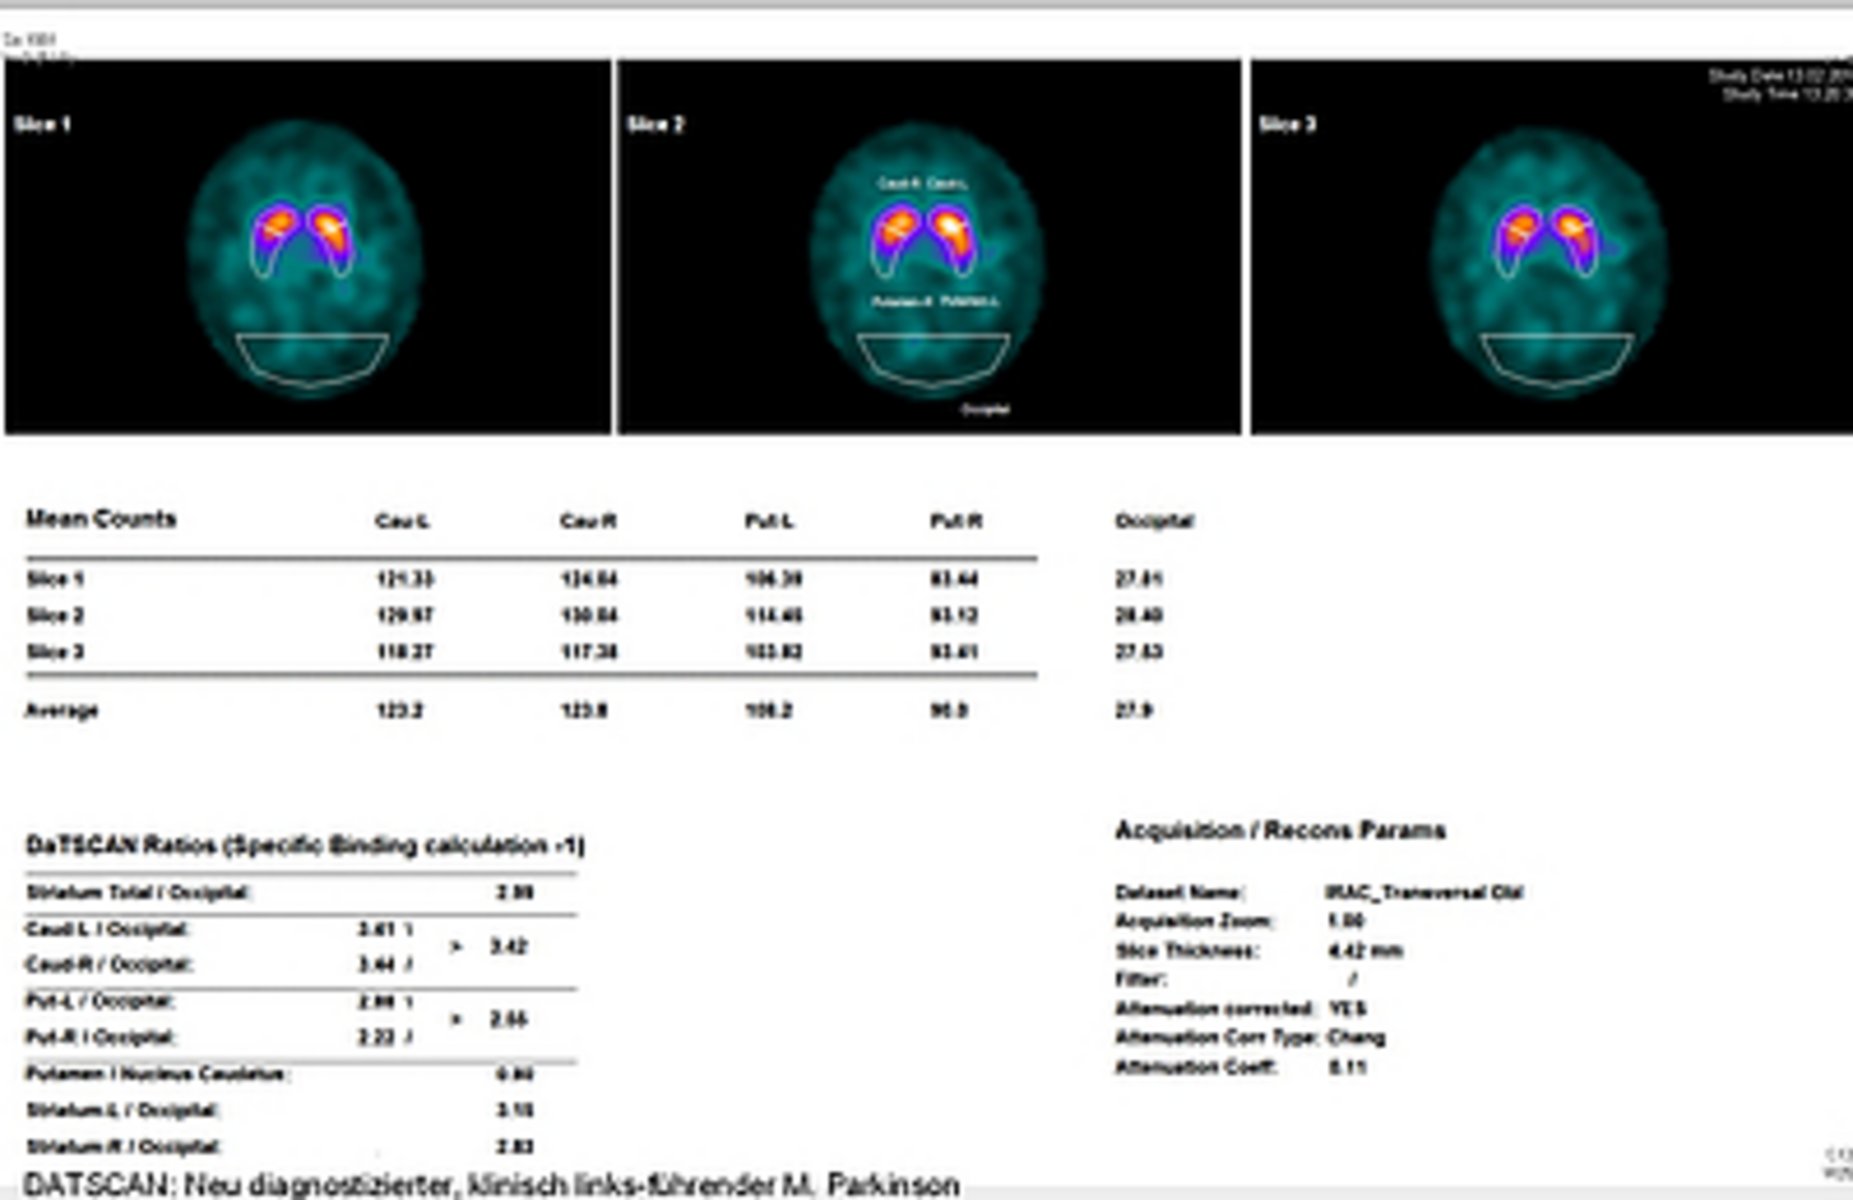Click the 'Put-L / Occipital' row label

[x=100, y=1001]
